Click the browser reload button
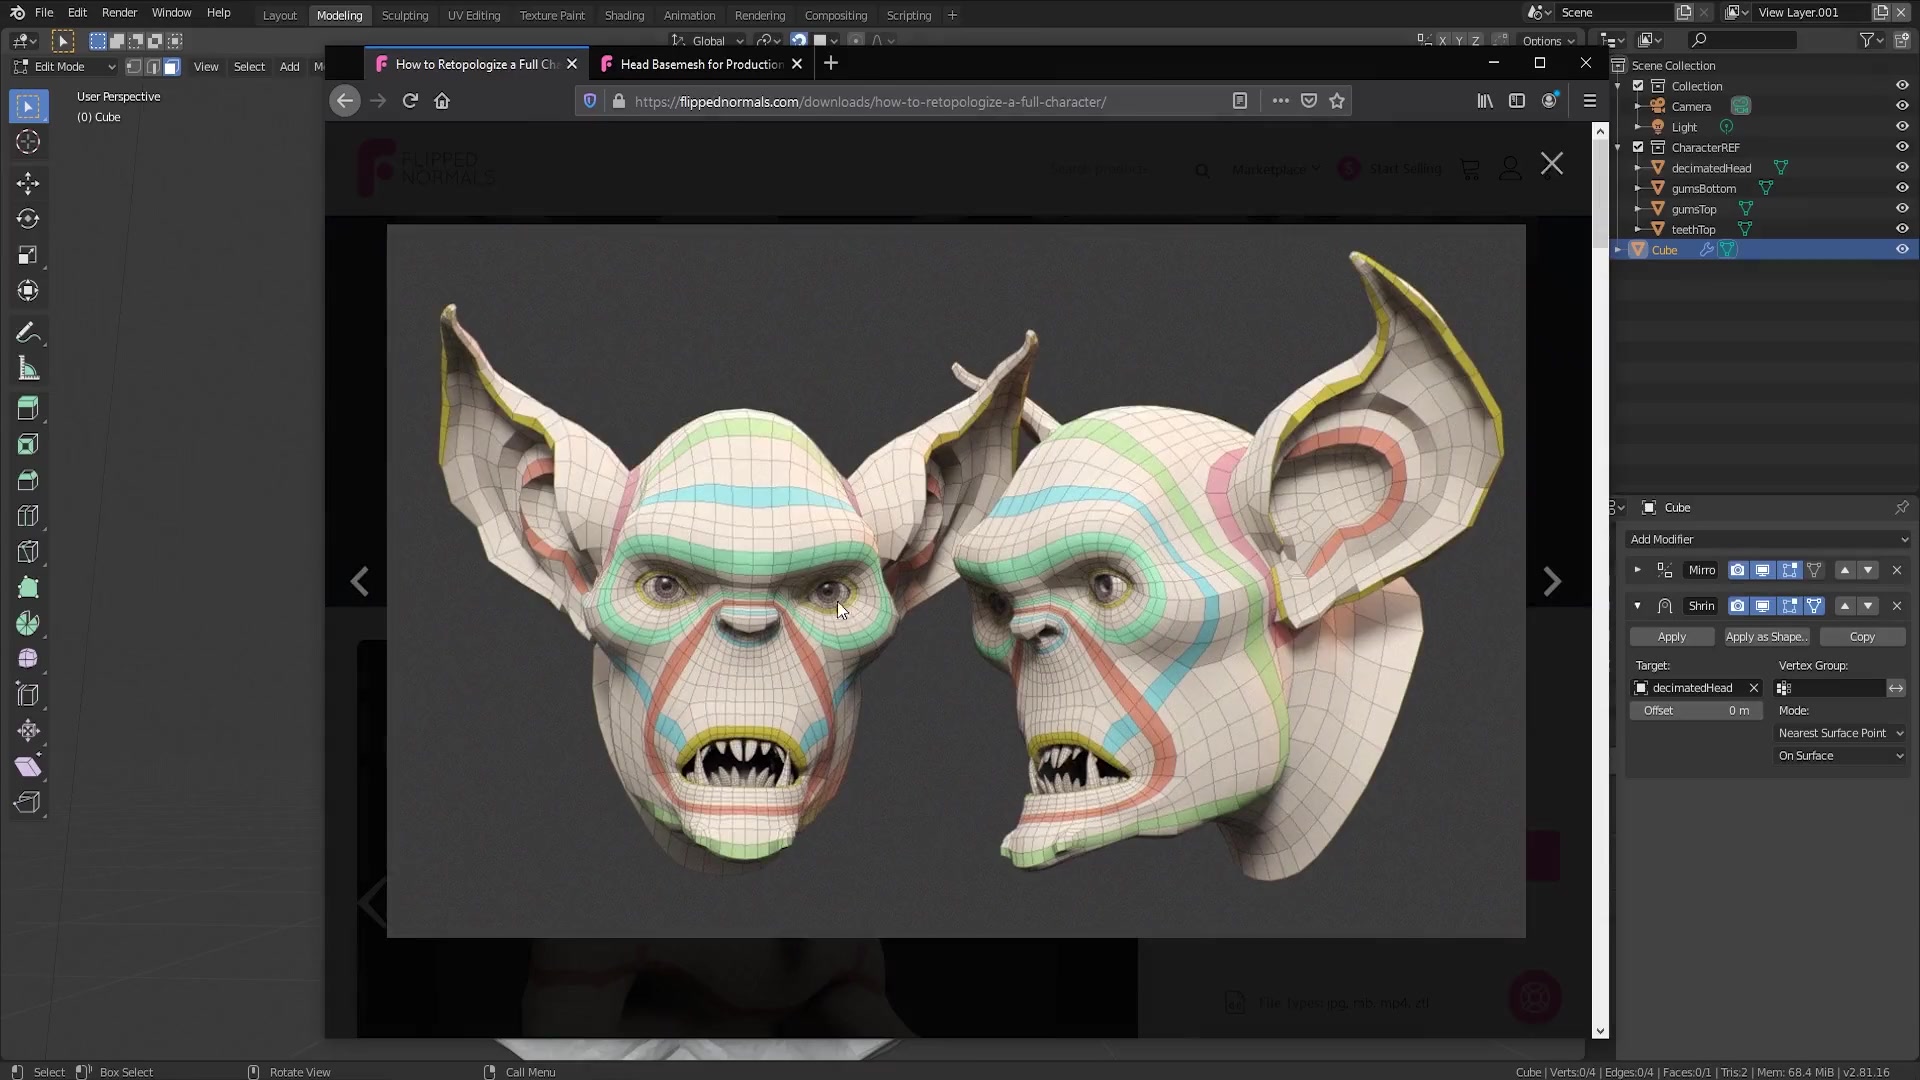Viewport: 1920px width, 1080px height. pos(410,101)
